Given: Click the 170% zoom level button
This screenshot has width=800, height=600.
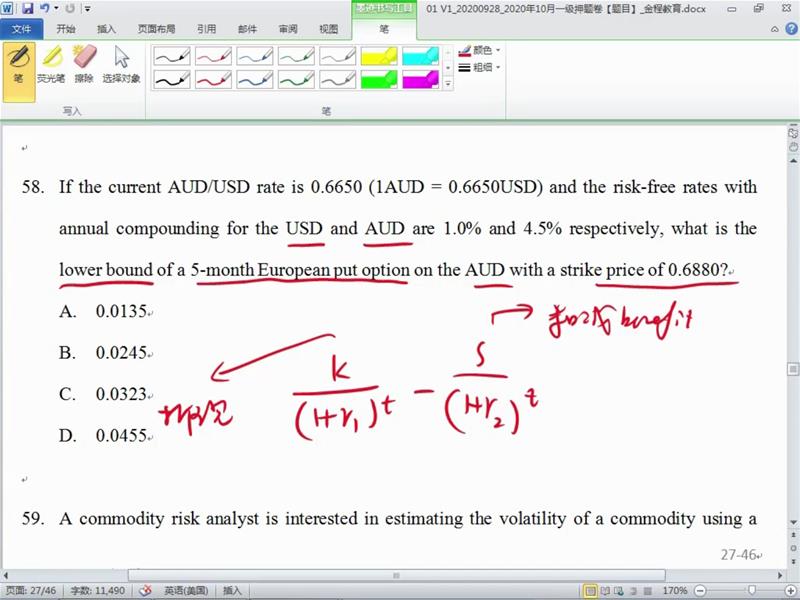Looking at the screenshot, I should click(675, 591).
